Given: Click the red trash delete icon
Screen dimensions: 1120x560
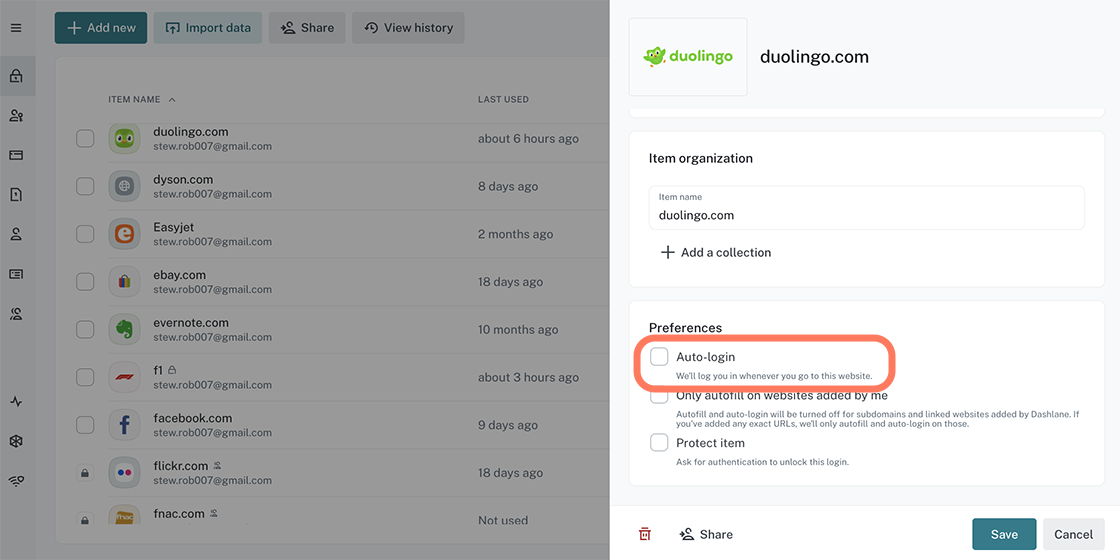Looking at the screenshot, I should [645, 534].
